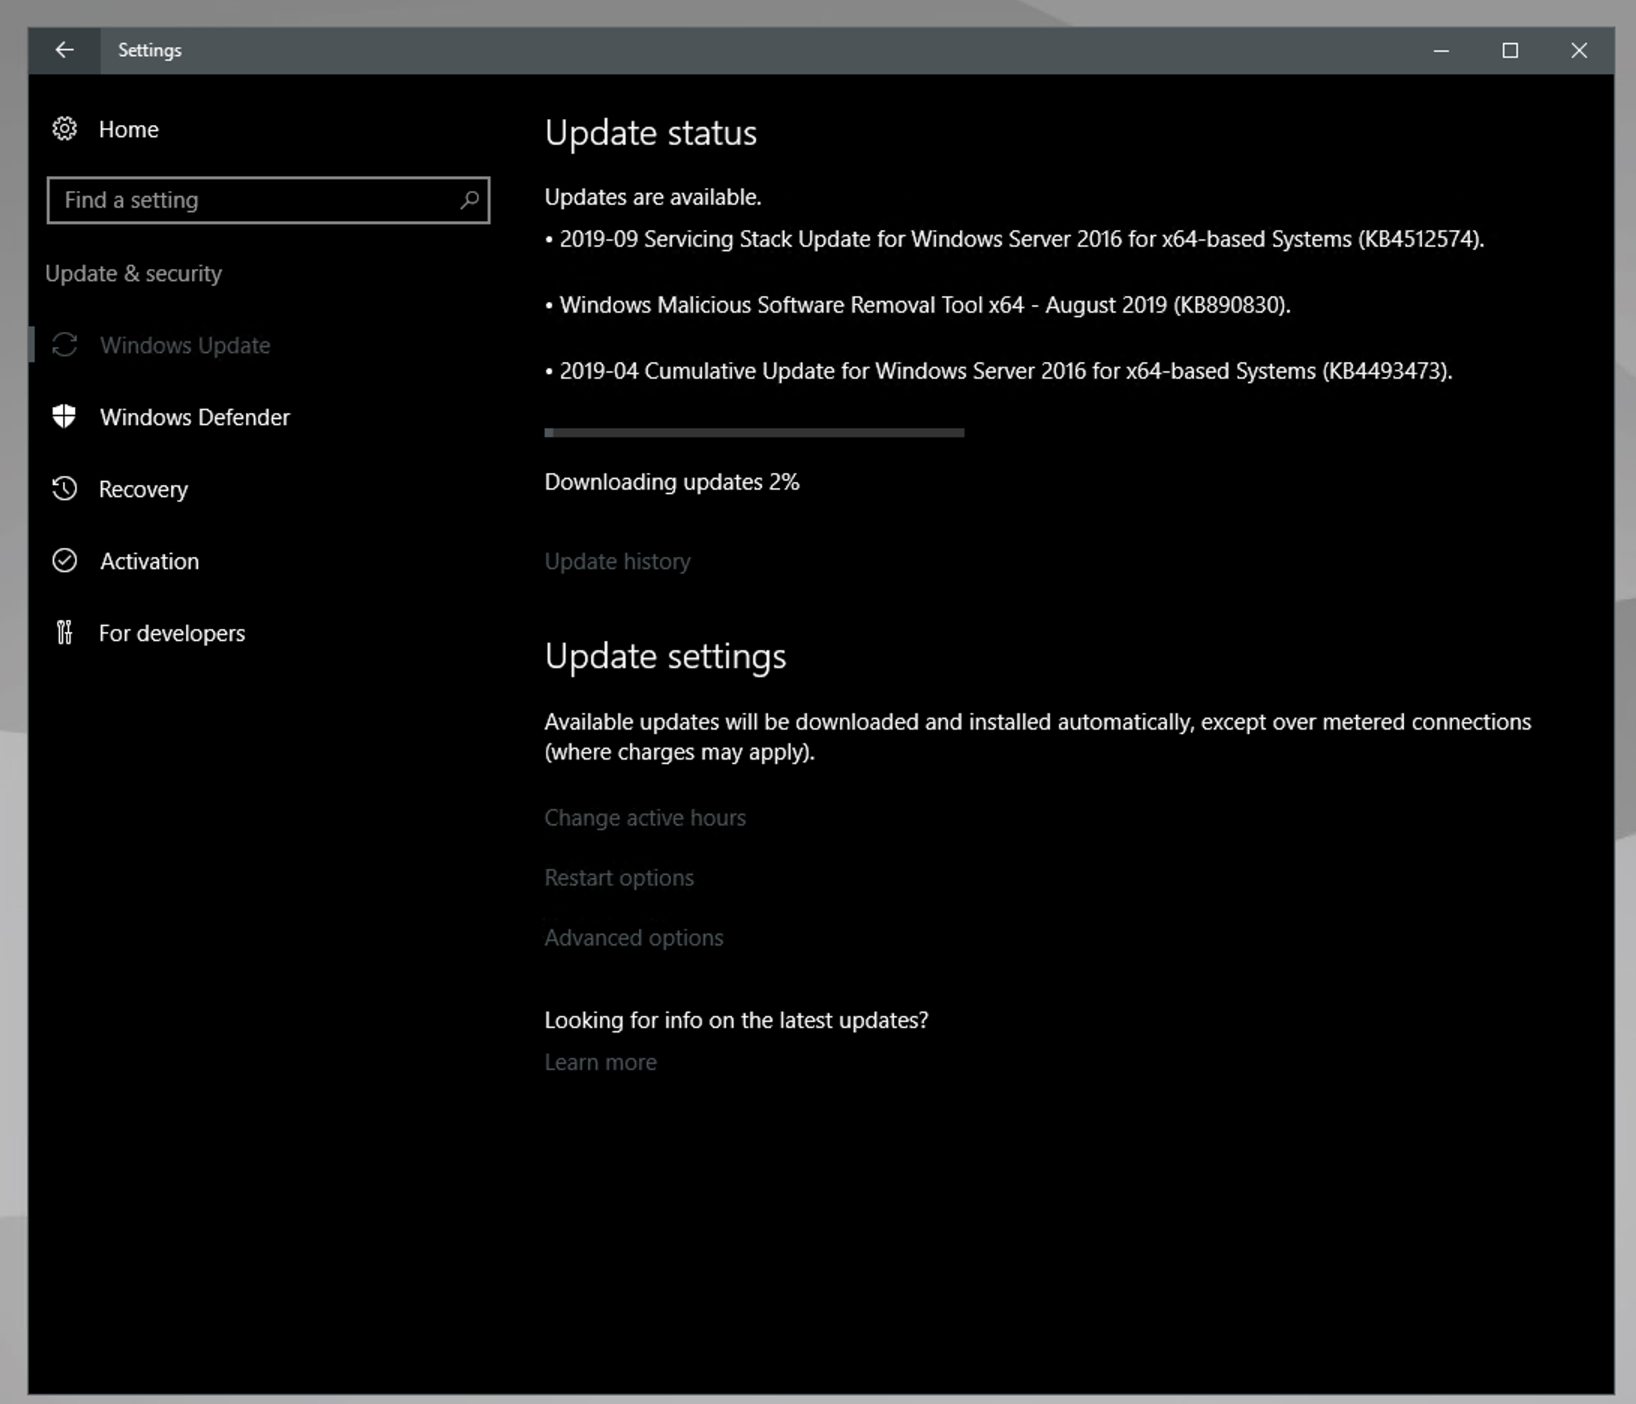This screenshot has height=1404, width=1636.
Task: Close the Settings window
Action: [x=1579, y=50]
